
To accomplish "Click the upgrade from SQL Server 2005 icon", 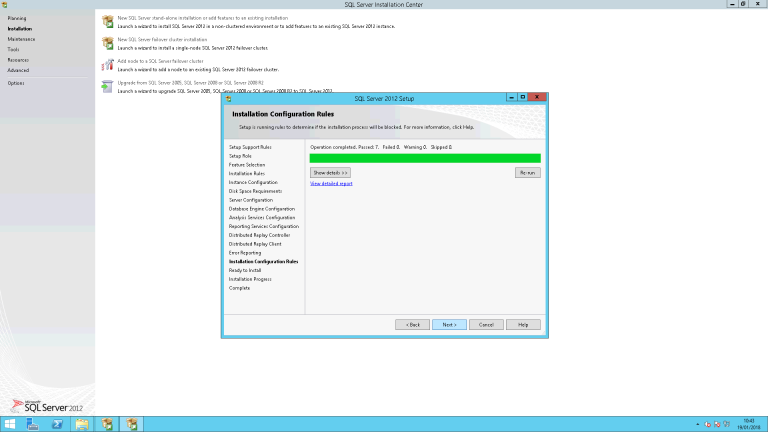I will (x=107, y=86).
